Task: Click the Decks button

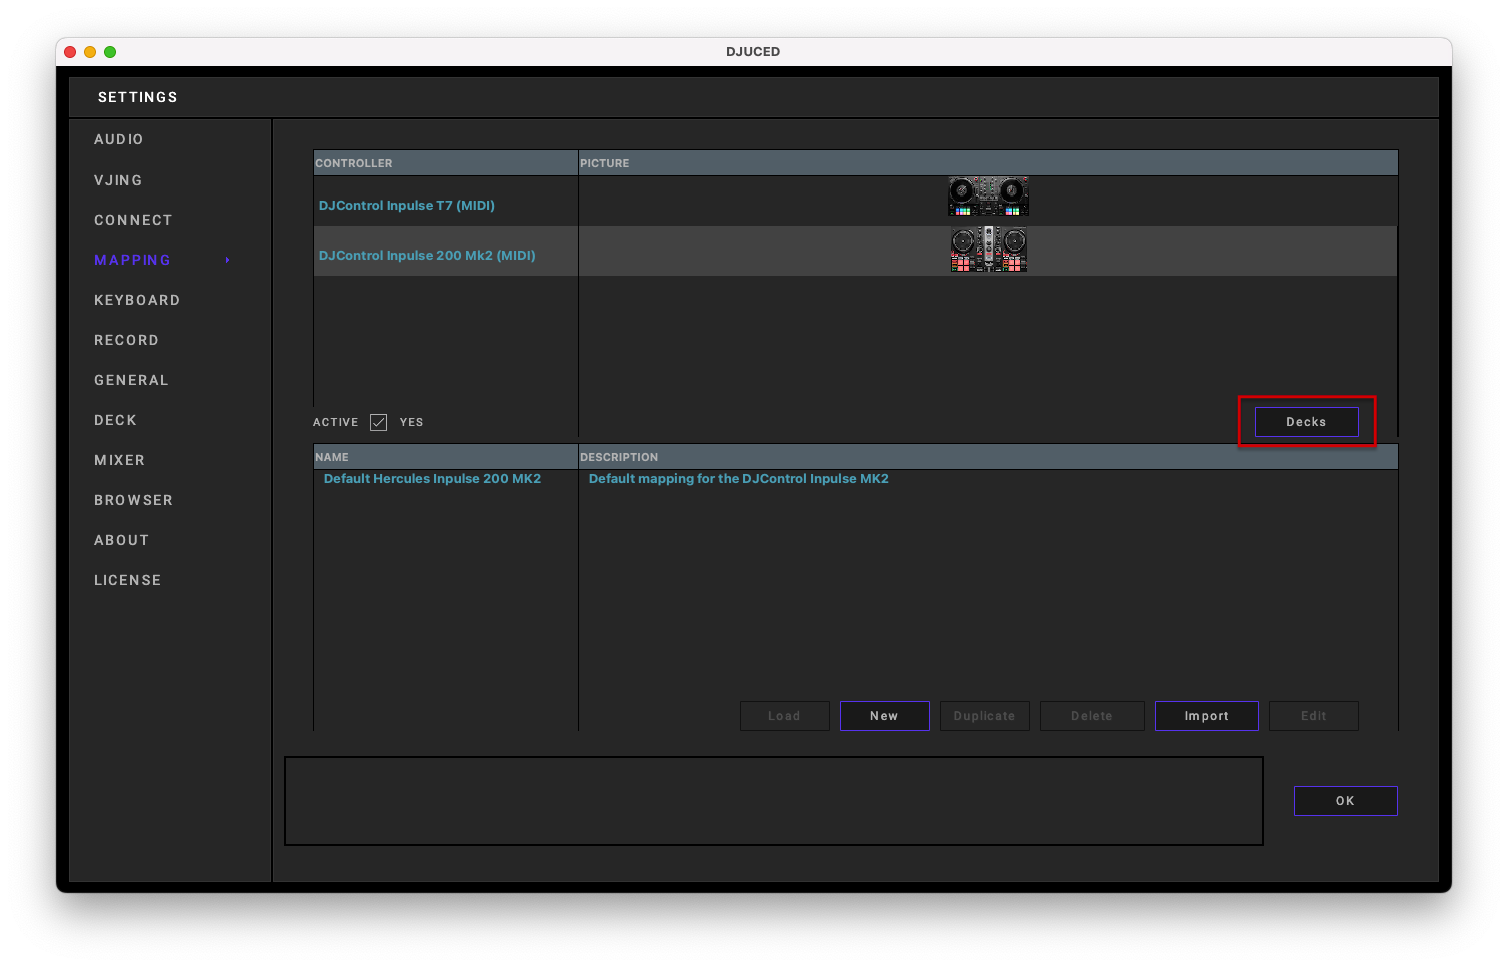Action: 1306,421
